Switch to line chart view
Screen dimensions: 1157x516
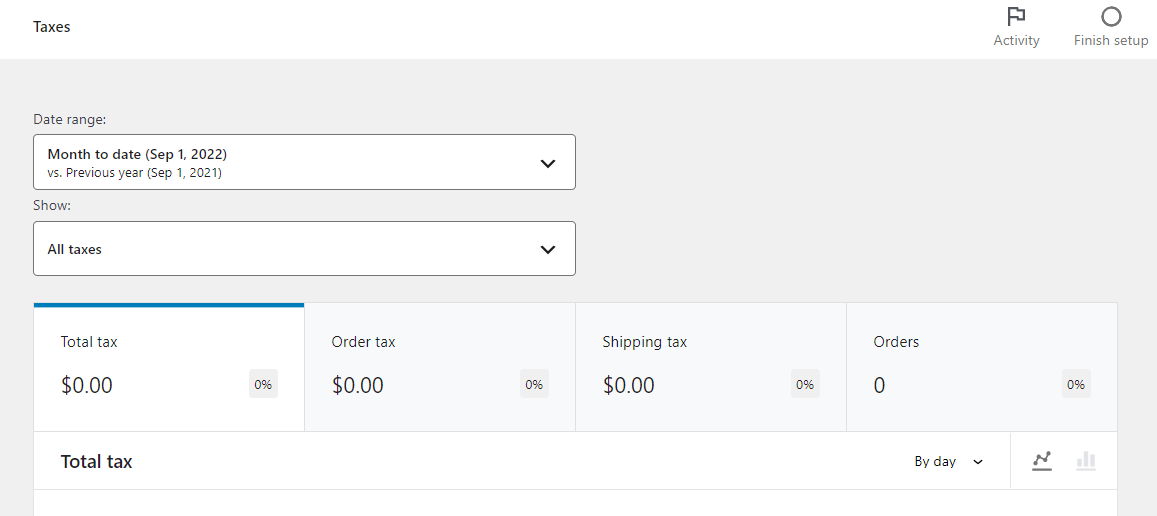tap(1042, 461)
